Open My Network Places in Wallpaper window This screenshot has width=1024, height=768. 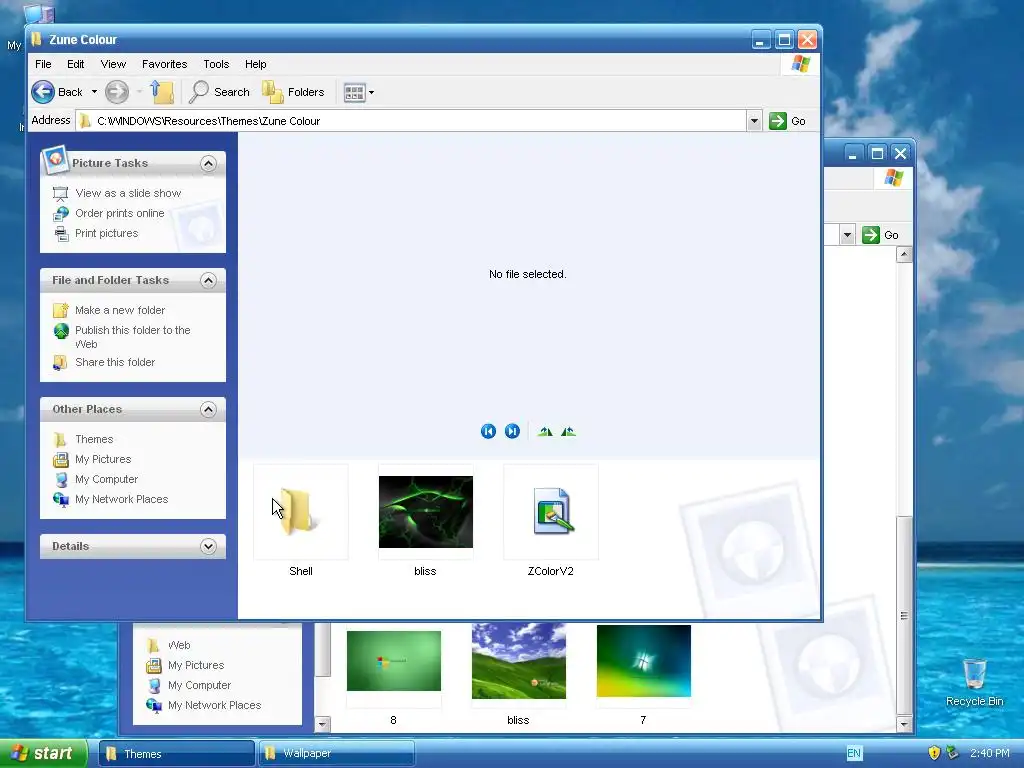click(214, 705)
